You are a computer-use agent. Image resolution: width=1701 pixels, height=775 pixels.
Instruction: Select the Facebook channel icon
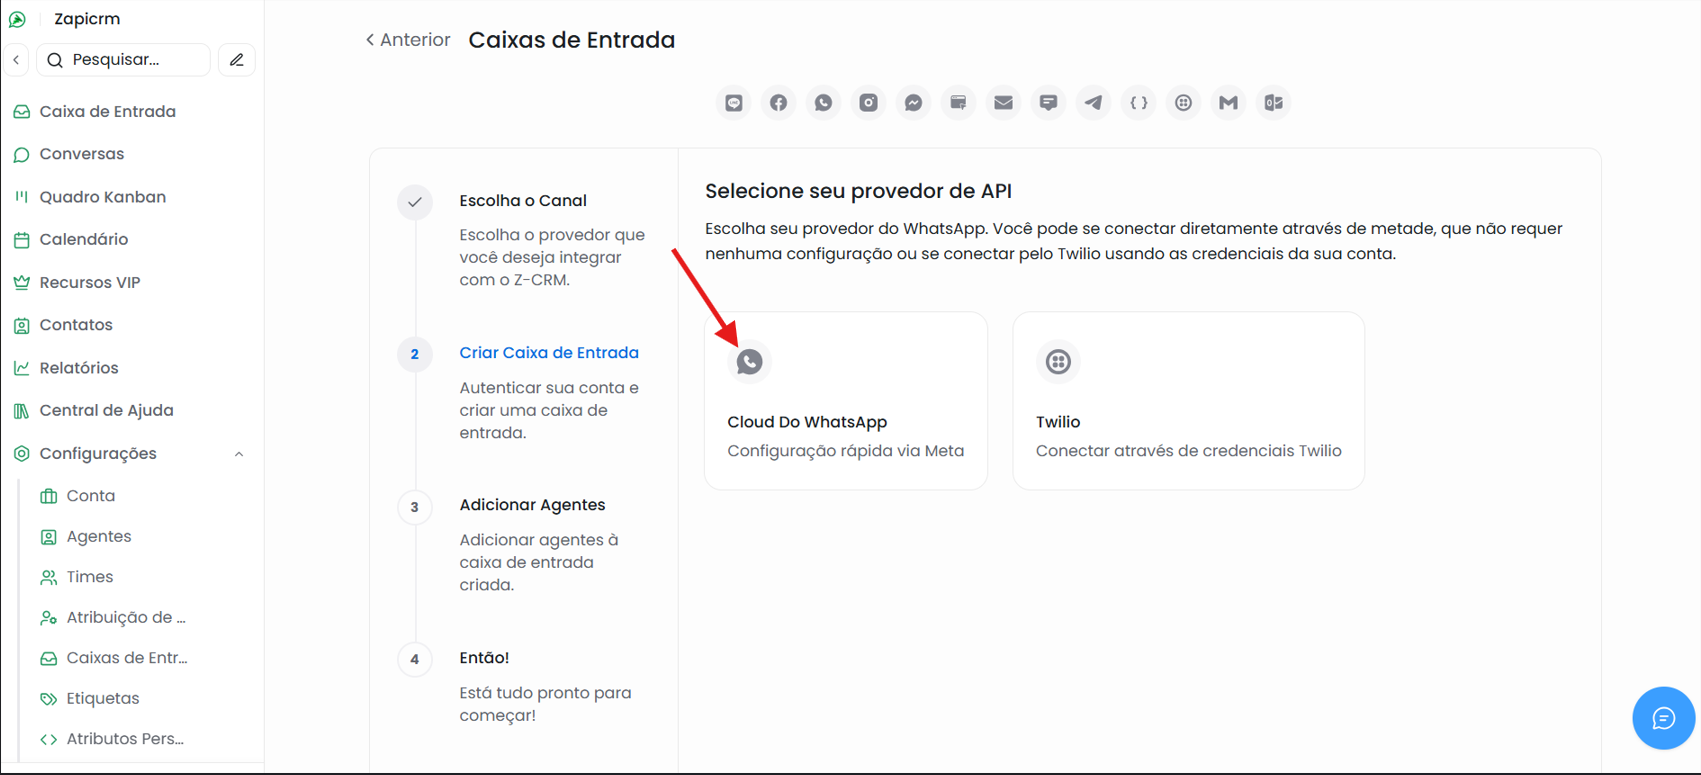pyautogui.click(x=779, y=103)
